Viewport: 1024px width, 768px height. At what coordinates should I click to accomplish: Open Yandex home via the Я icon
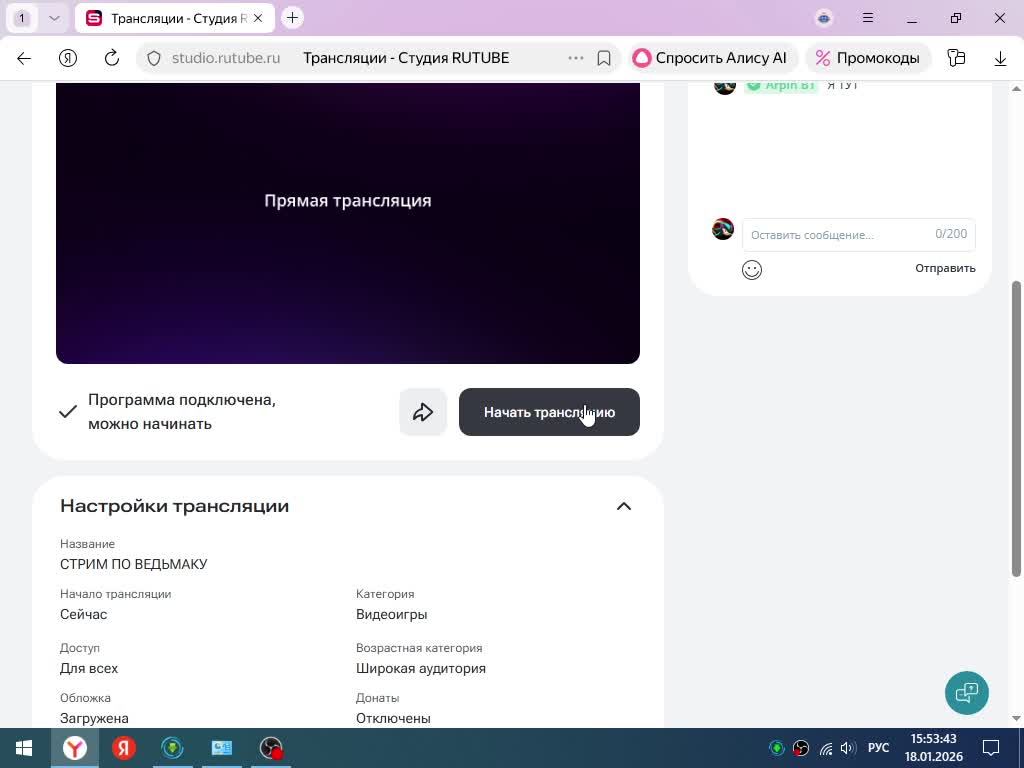click(x=68, y=58)
